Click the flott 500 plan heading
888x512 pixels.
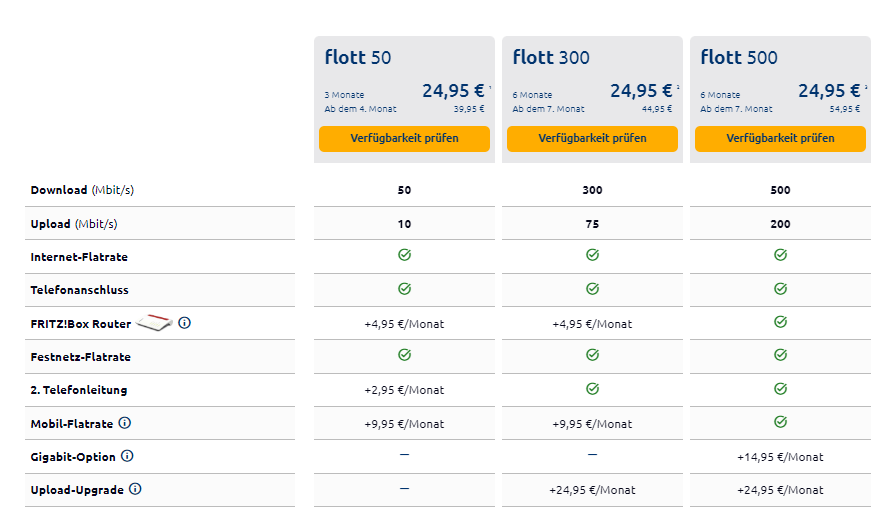pos(739,57)
